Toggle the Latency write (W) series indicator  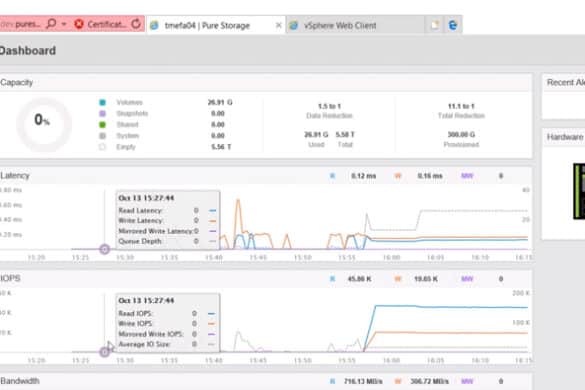(398, 176)
